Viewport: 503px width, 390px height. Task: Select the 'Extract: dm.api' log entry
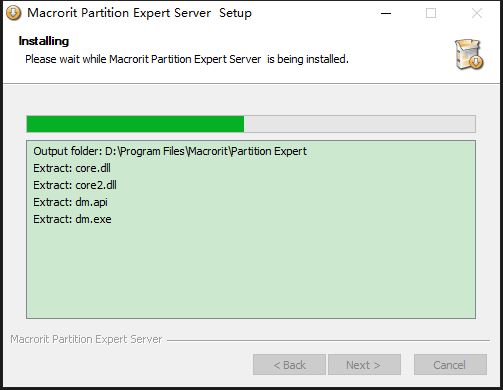coord(70,202)
